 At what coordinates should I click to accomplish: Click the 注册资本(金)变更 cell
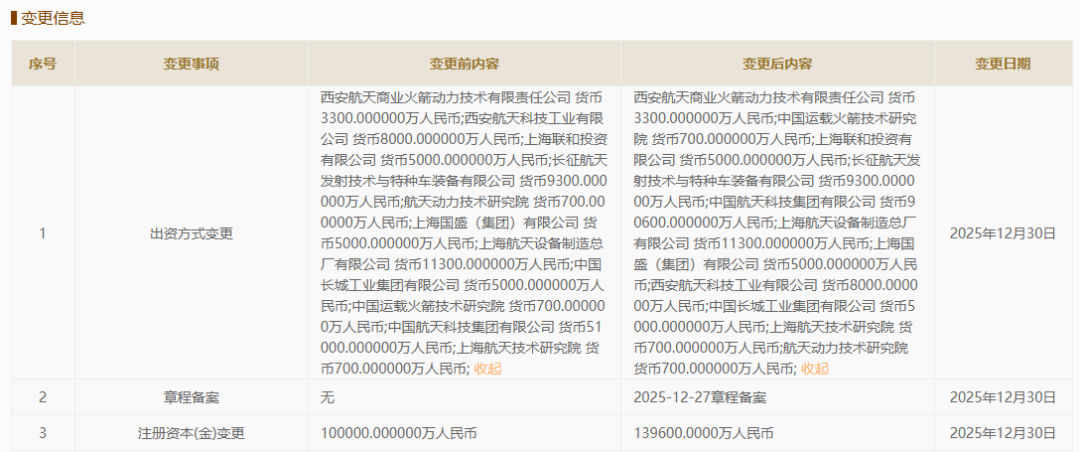191,433
